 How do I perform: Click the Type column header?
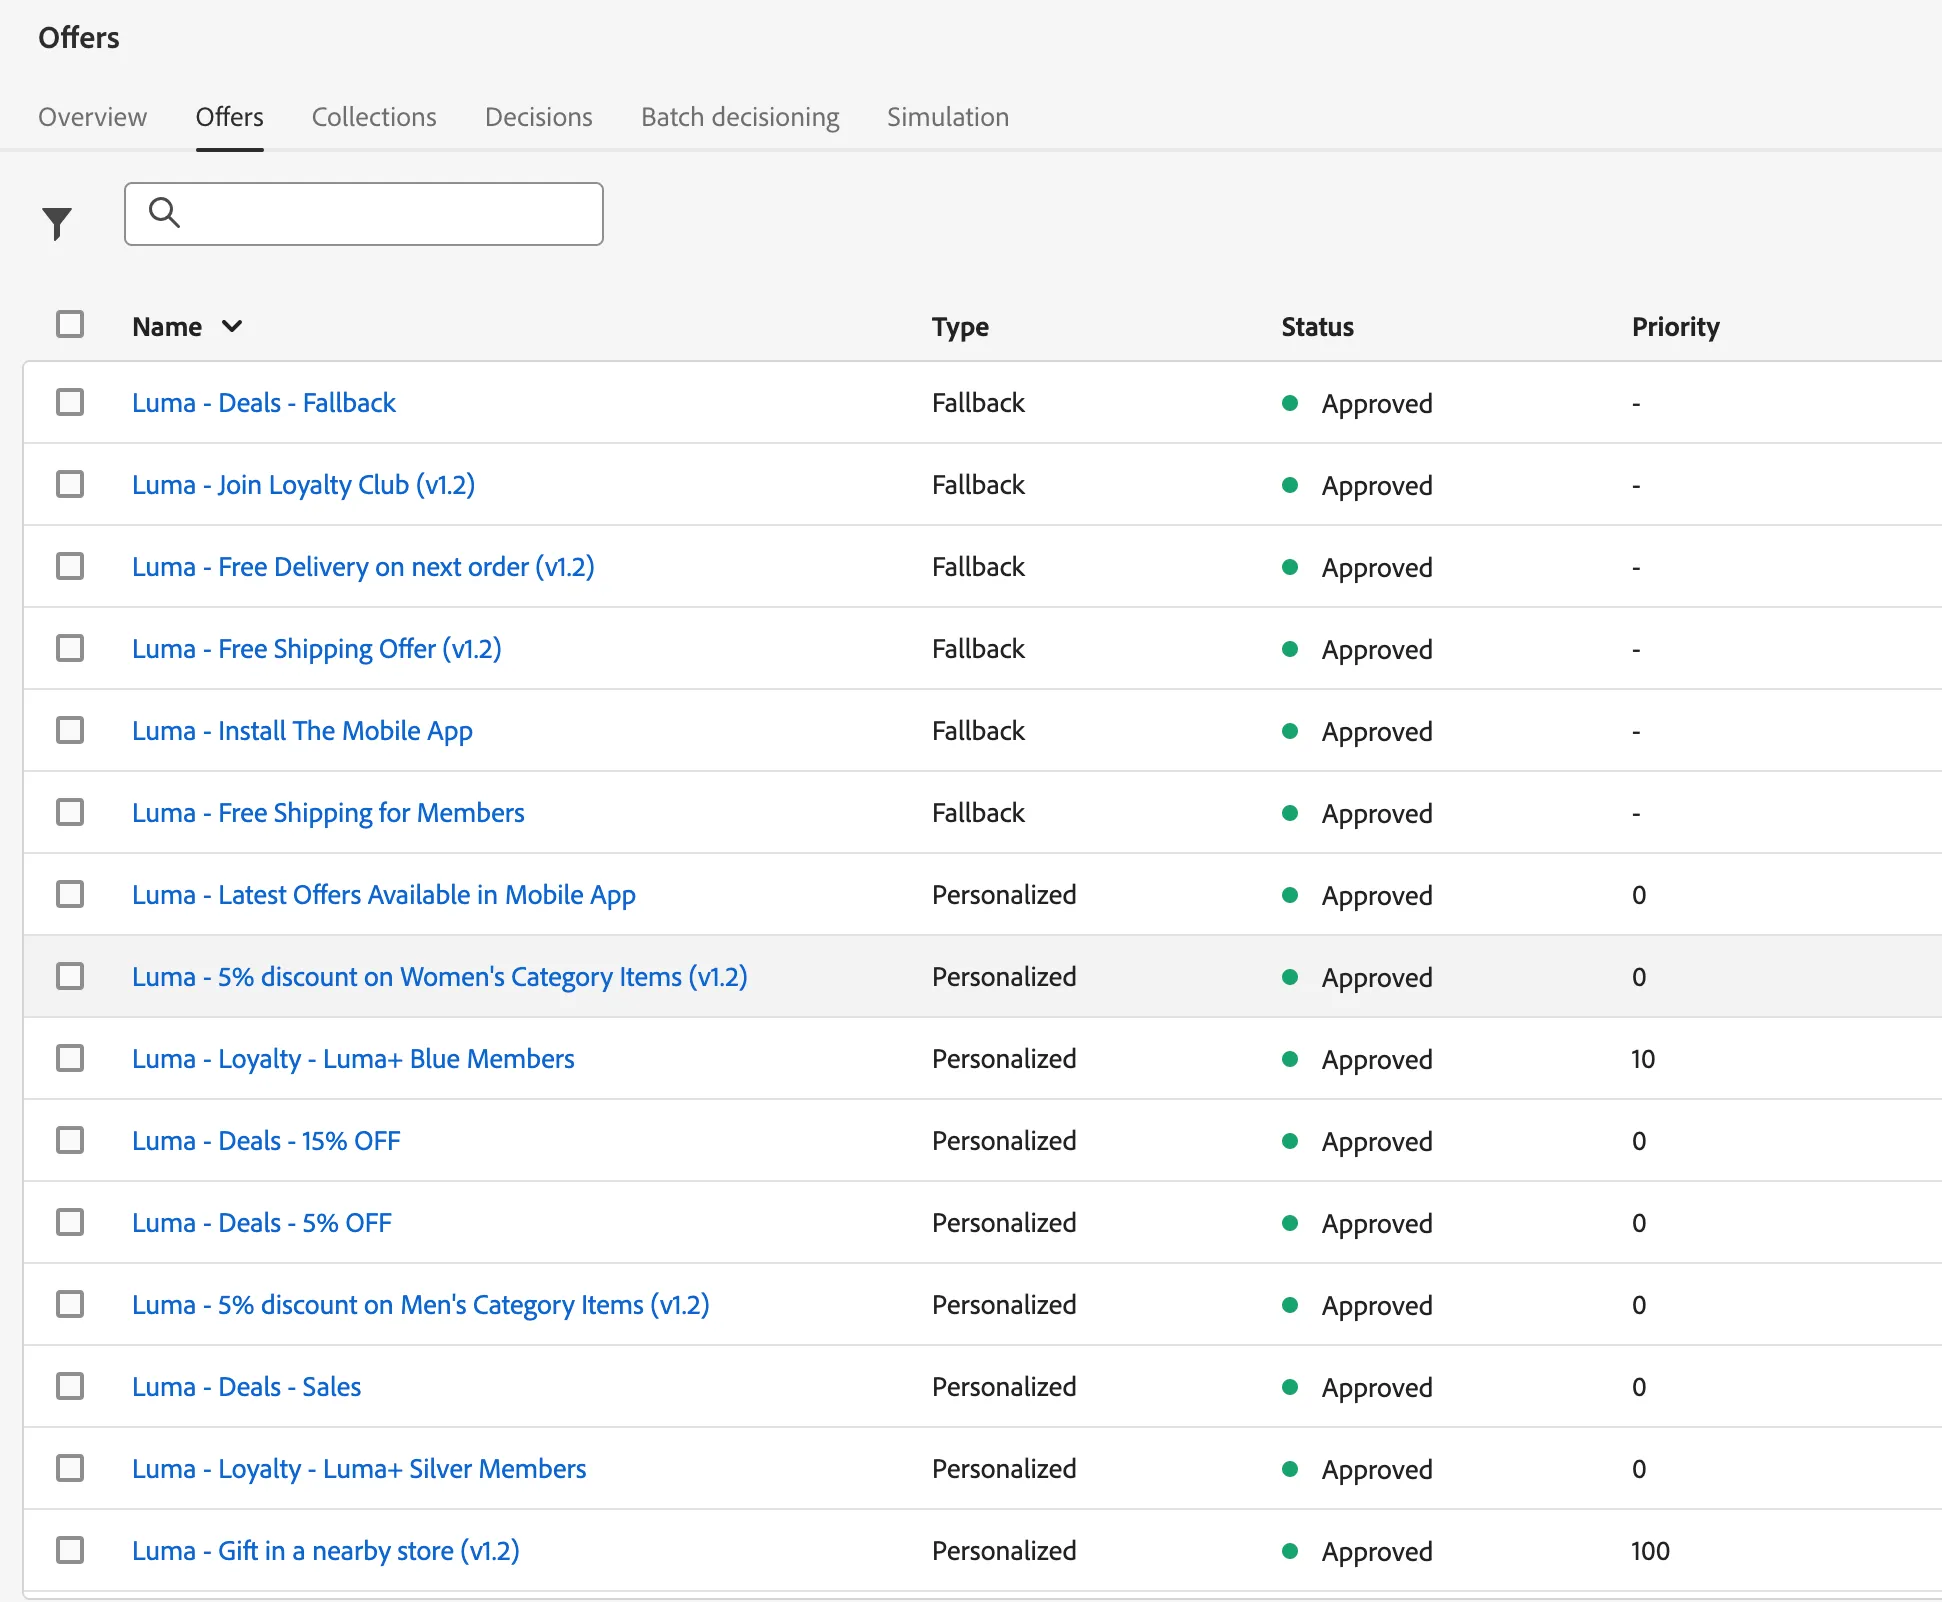[960, 327]
